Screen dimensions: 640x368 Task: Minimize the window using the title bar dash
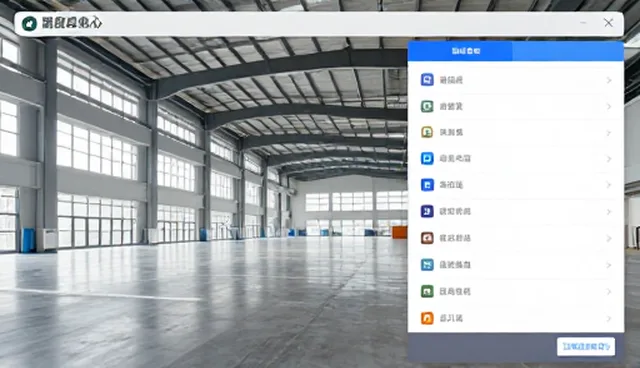[x=583, y=23]
